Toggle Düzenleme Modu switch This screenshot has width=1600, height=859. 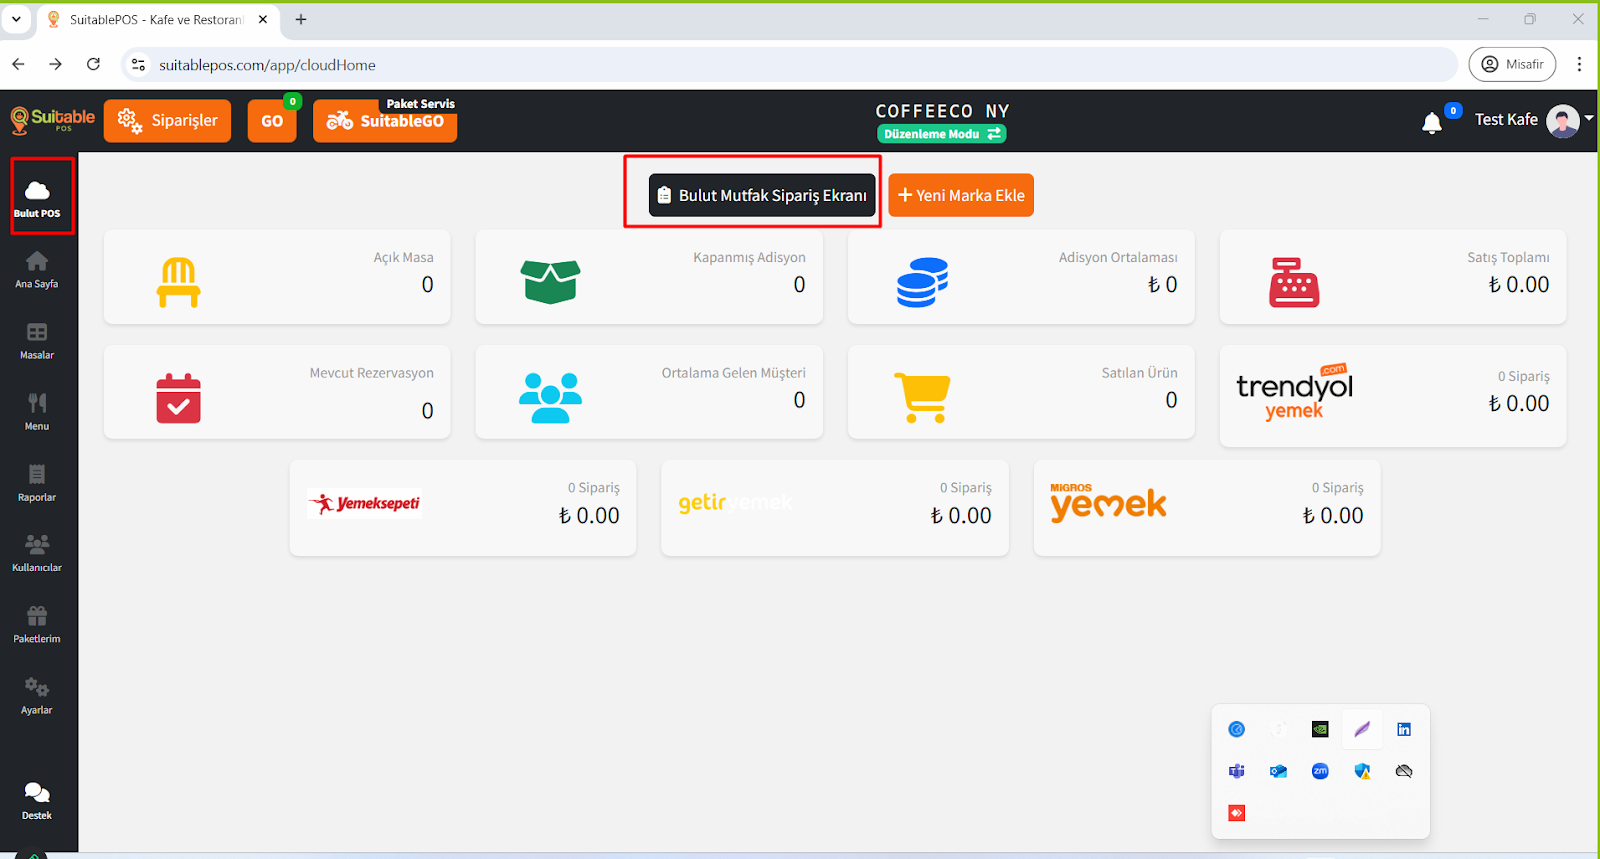[x=941, y=134]
